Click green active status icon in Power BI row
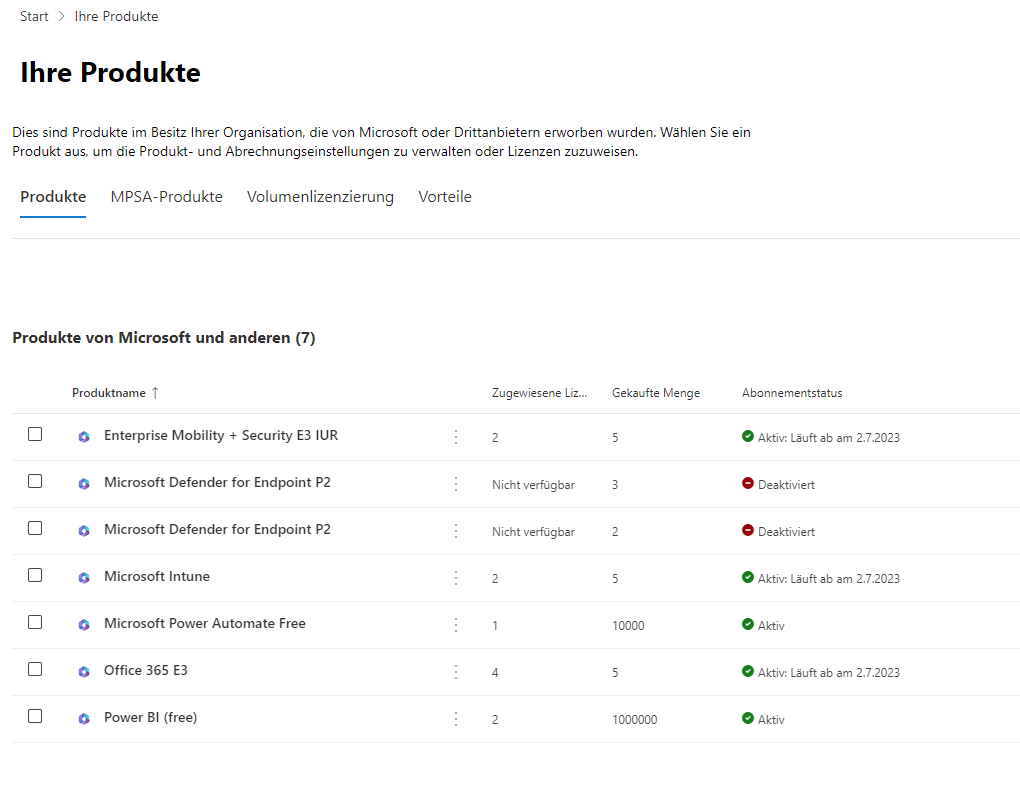 (x=747, y=718)
